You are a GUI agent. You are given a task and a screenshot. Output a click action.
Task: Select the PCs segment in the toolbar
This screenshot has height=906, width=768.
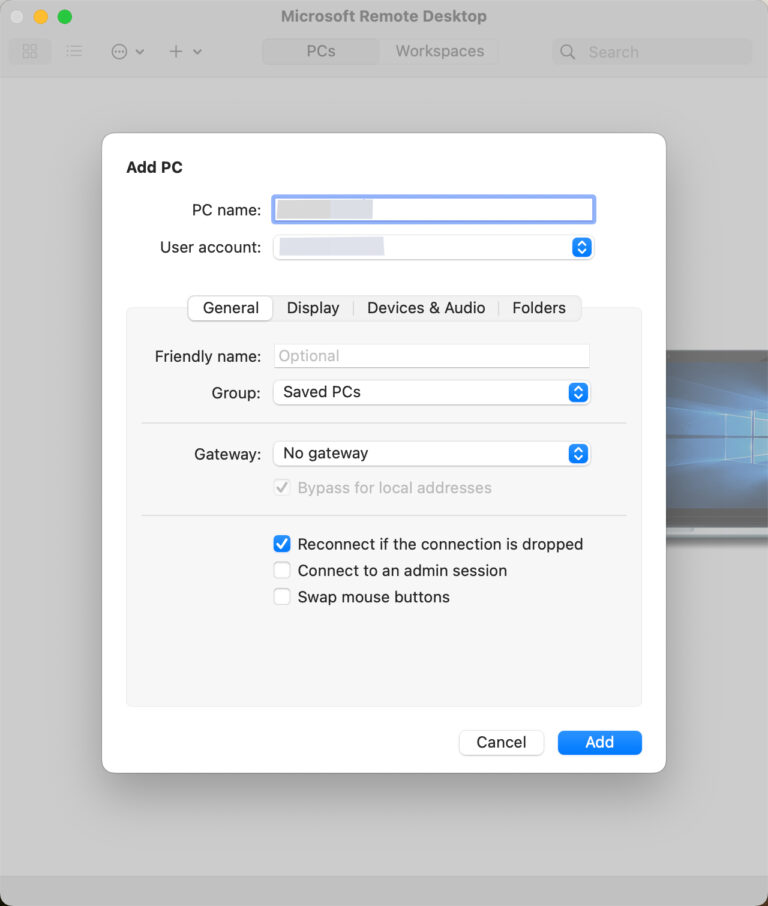(321, 51)
